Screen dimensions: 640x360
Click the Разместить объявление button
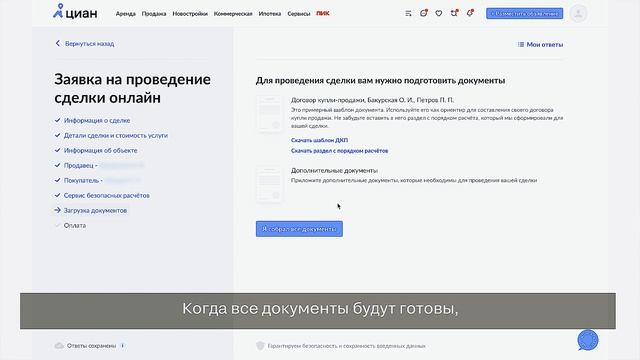(524, 13)
